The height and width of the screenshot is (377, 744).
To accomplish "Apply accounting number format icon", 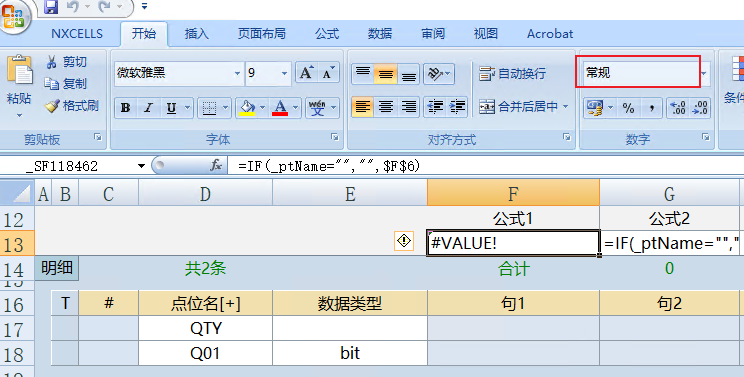I will coord(595,108).
